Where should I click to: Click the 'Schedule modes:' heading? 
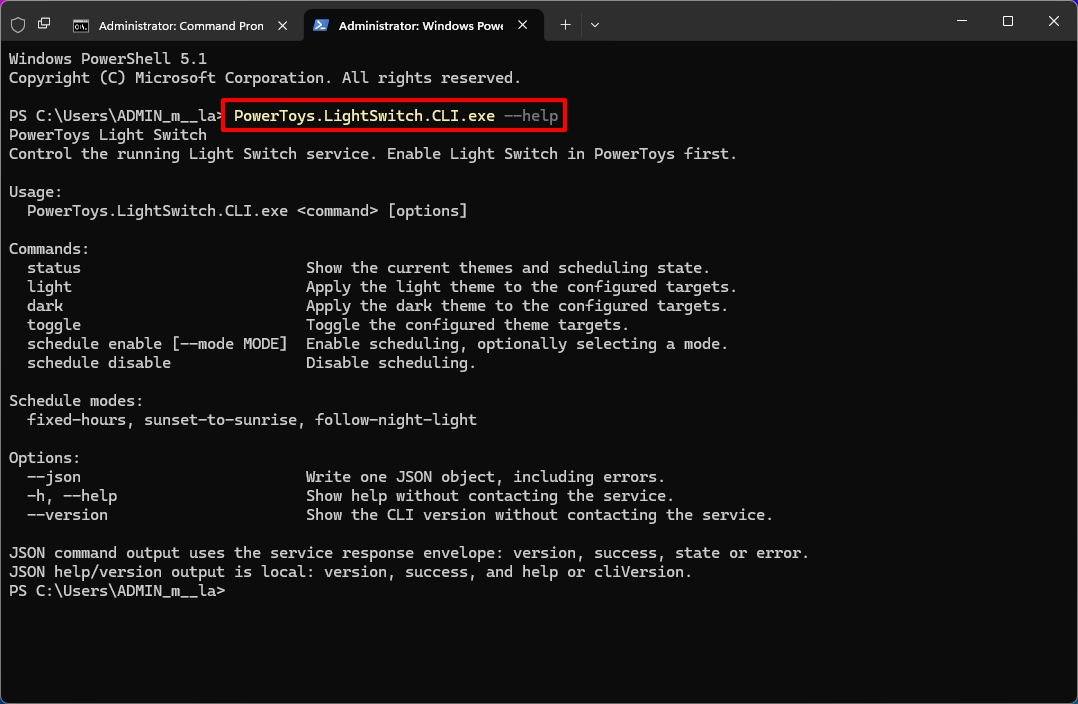tap(76, 401)
